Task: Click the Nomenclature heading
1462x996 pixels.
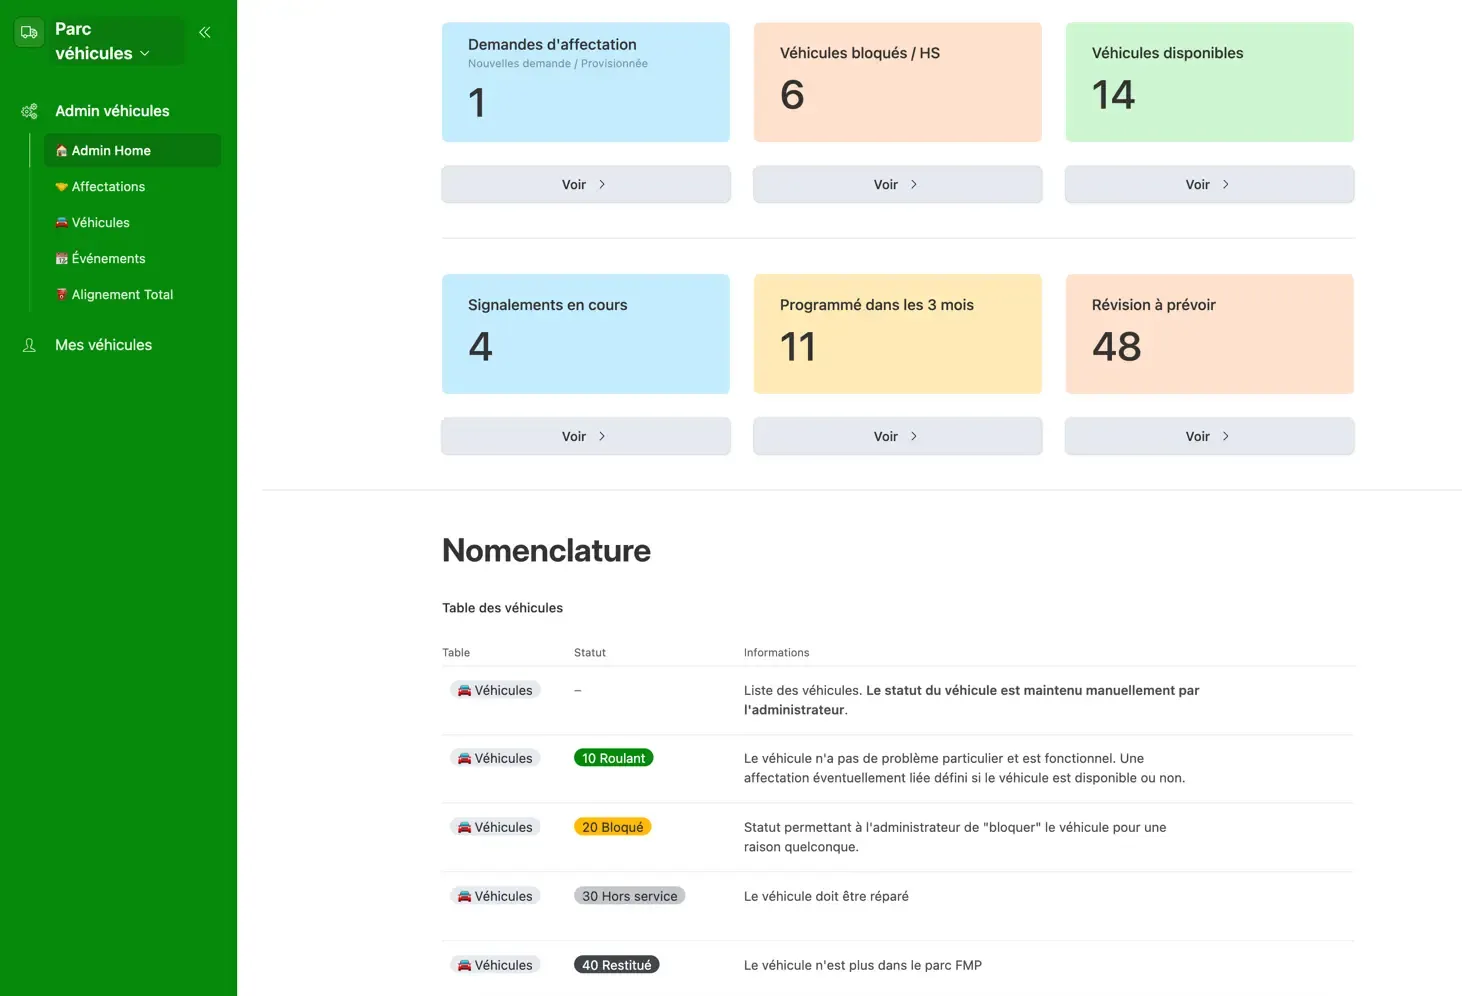Action: 546,551
